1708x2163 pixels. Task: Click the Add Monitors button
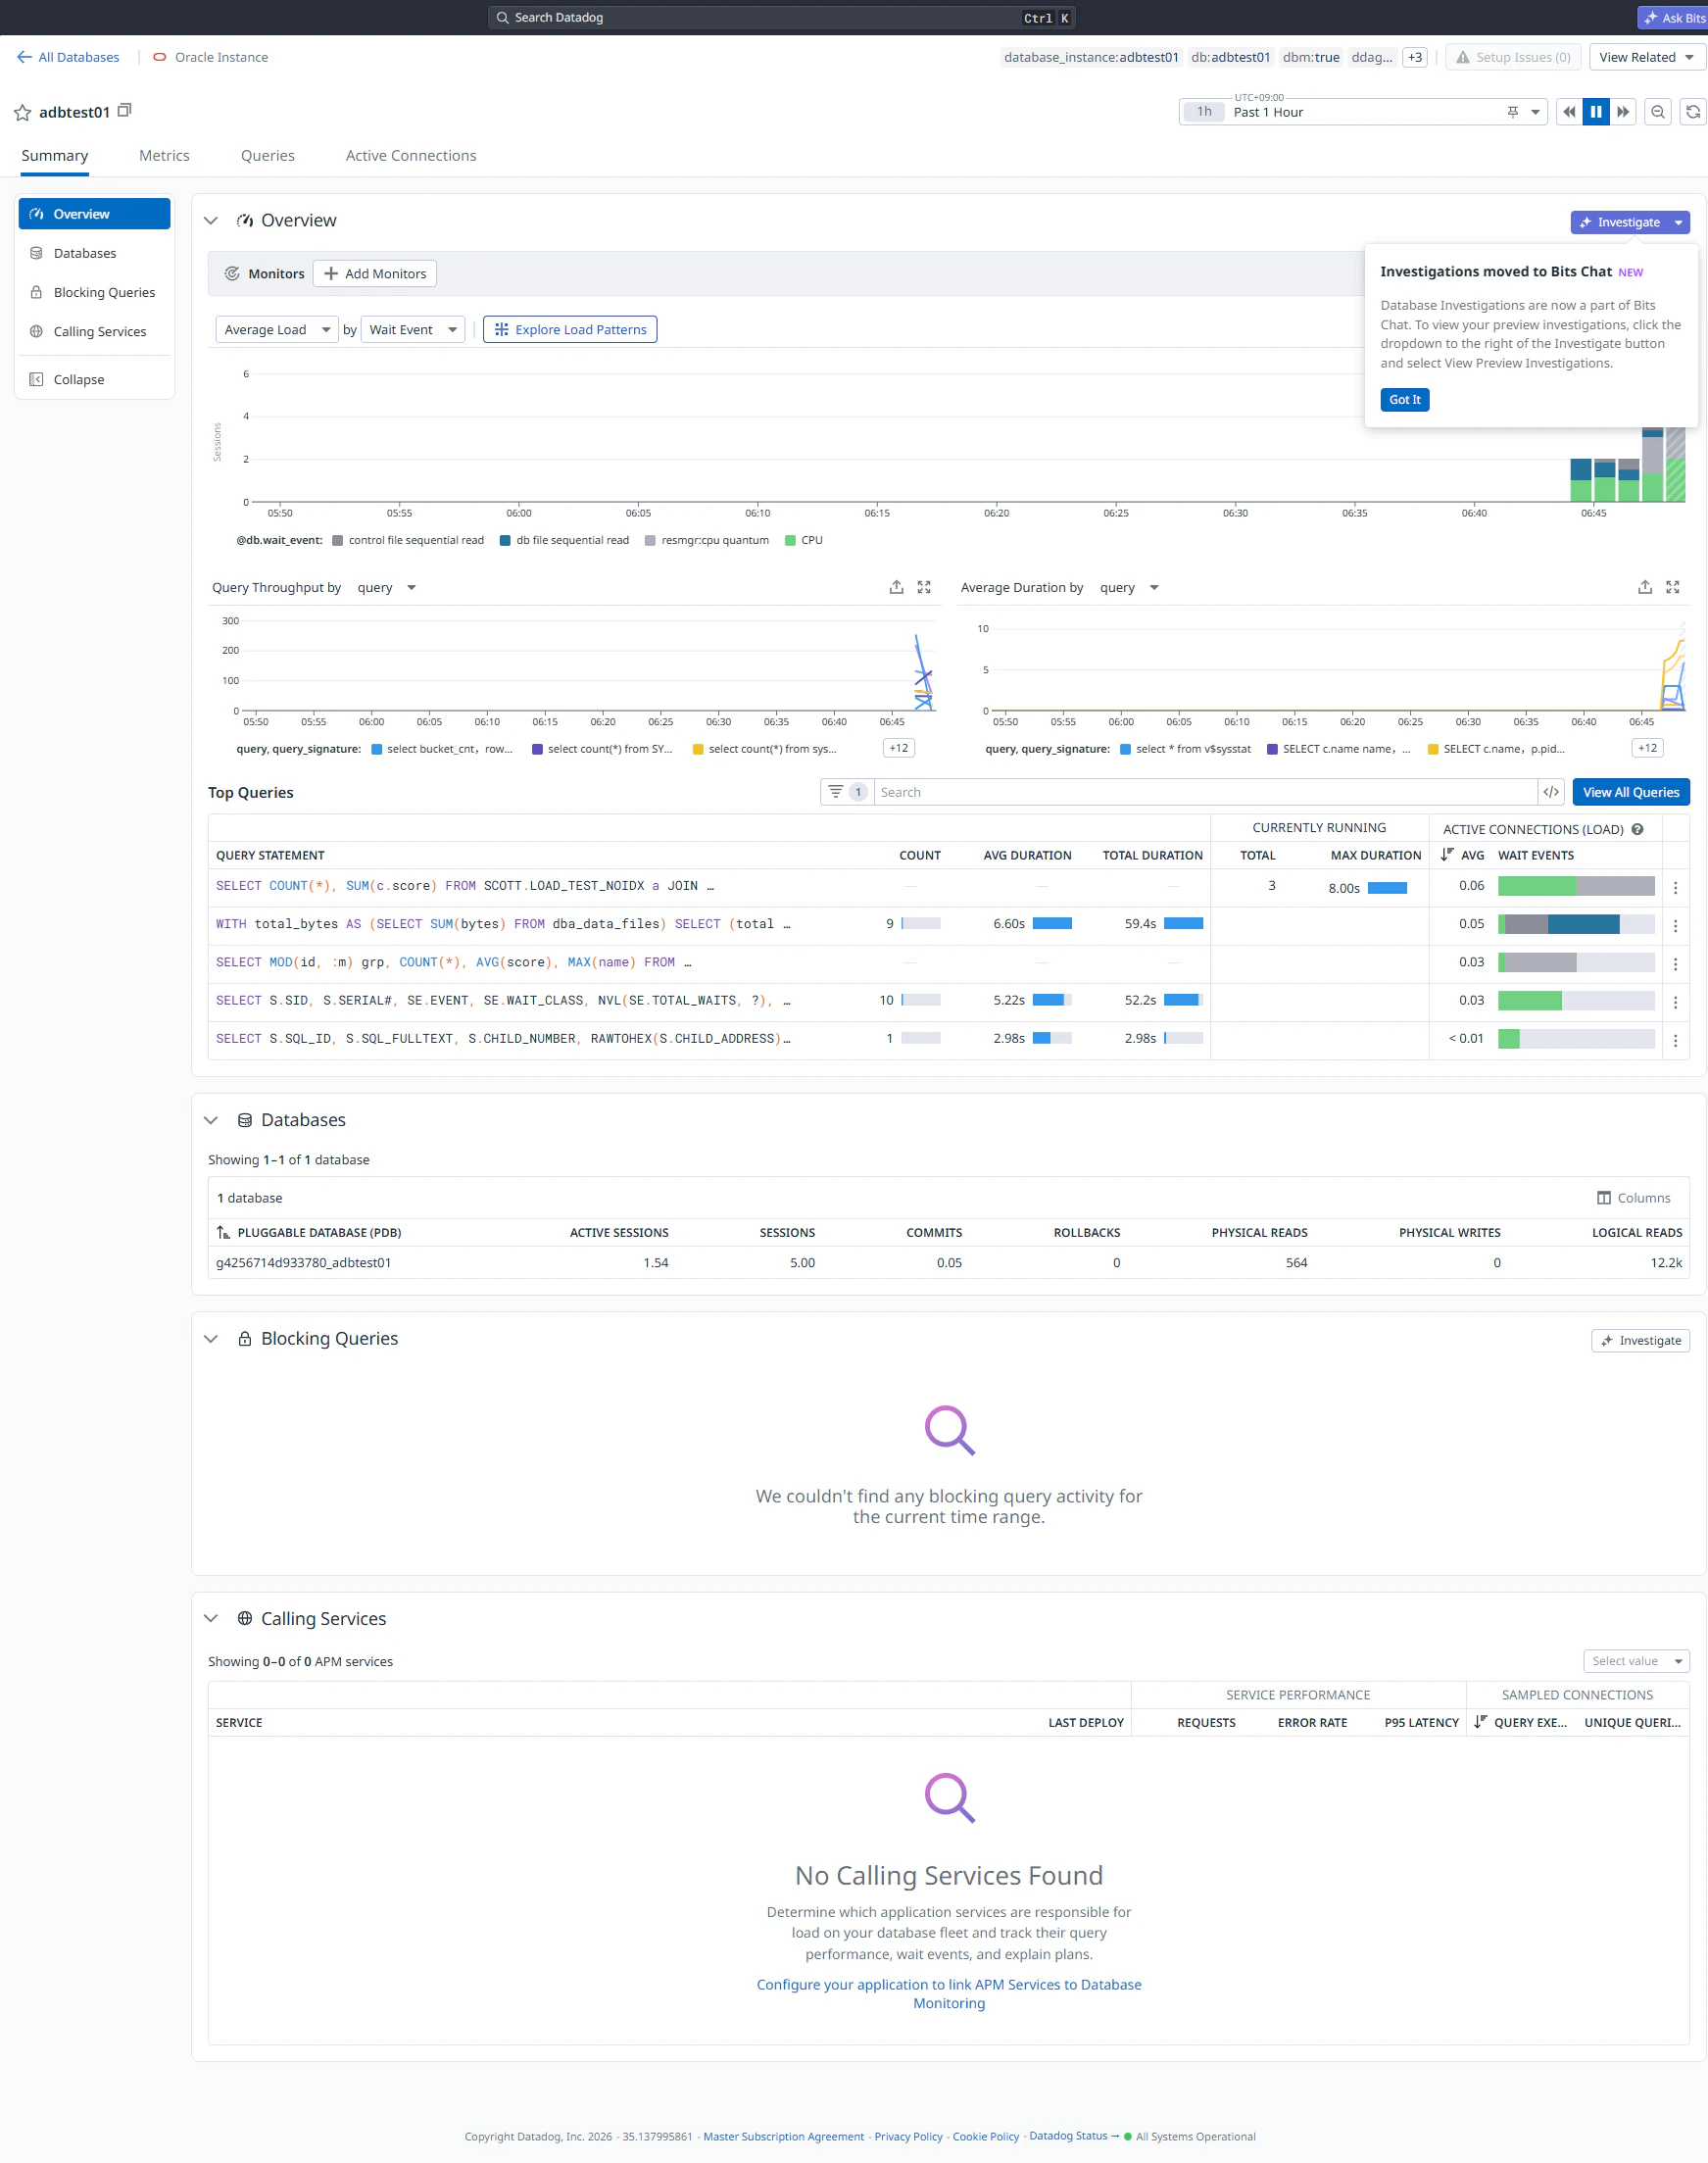point(375,274)
